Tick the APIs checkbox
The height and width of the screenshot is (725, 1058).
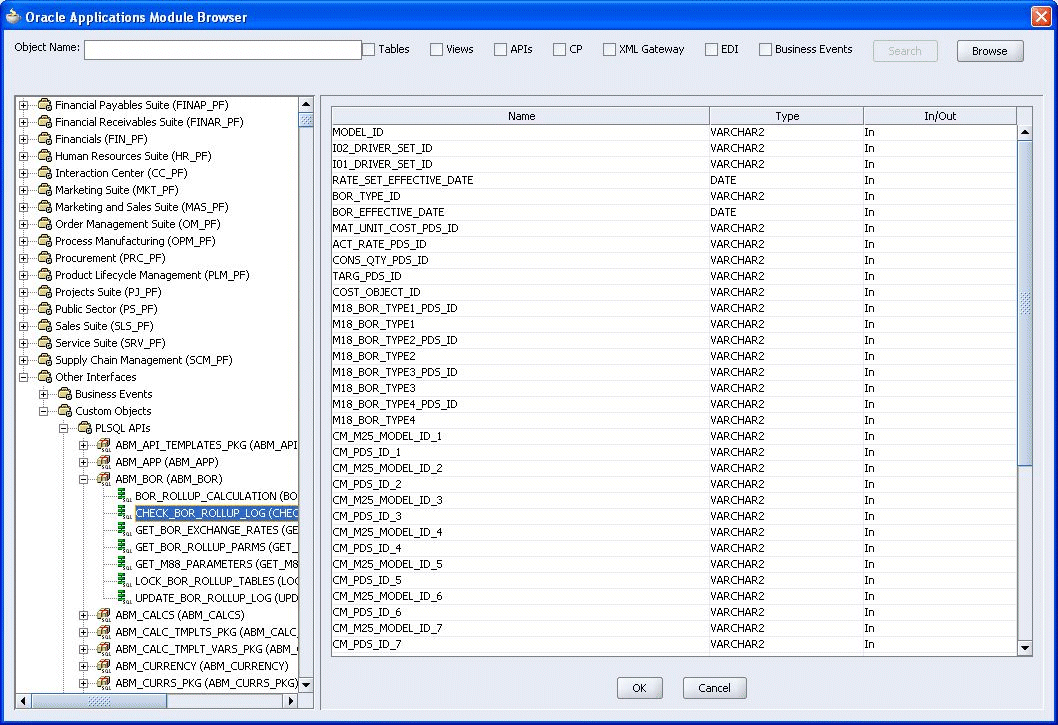(x=501, y=49)
